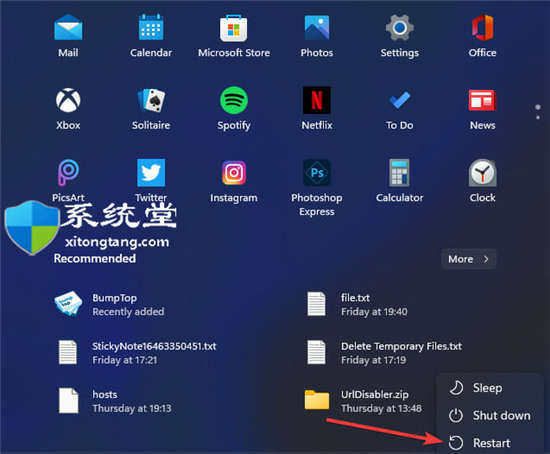Open the recently added BumpTop item

pyautogui.click(x=109, y=304)
